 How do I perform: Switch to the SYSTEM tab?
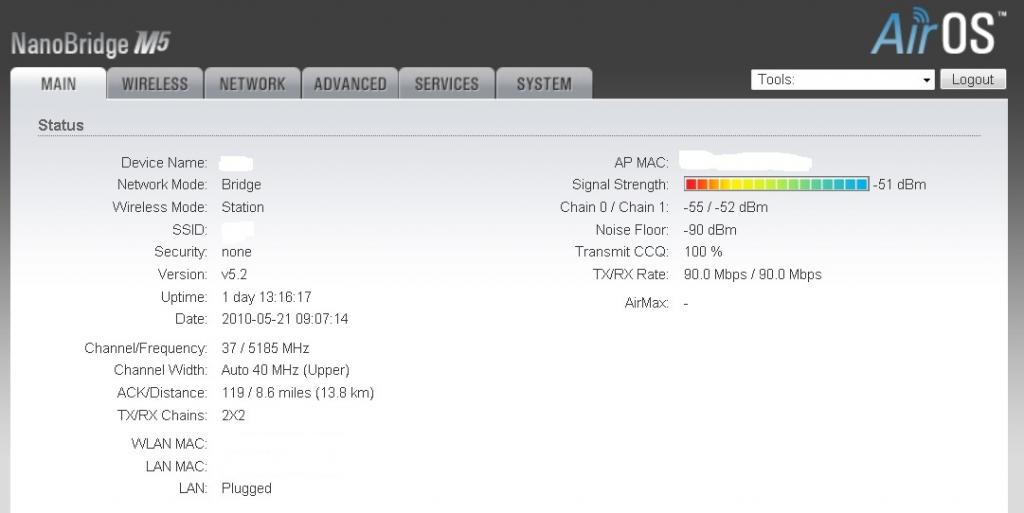[544, 84]
